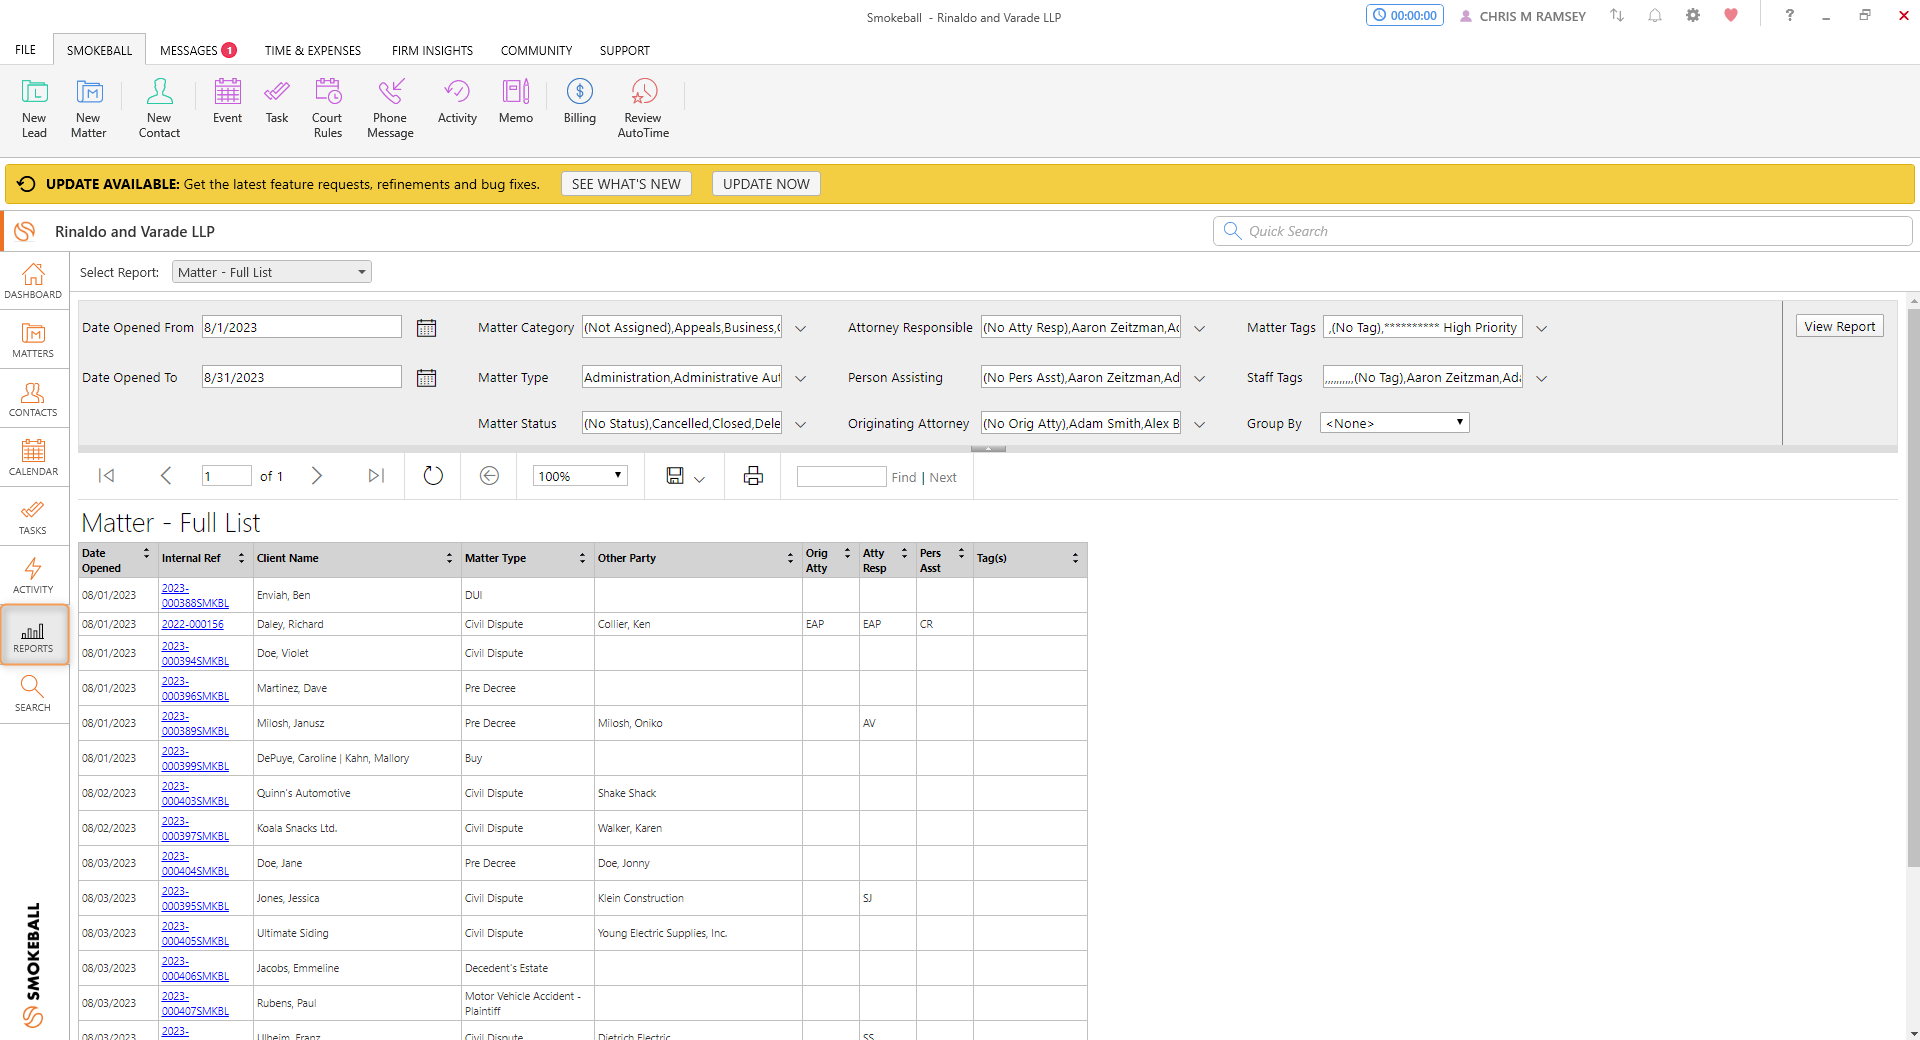Image resolution: width=1920 pixels, height=1040 pixels.
Task: Collapse the report parameters panel
Action: coord(988,449)
